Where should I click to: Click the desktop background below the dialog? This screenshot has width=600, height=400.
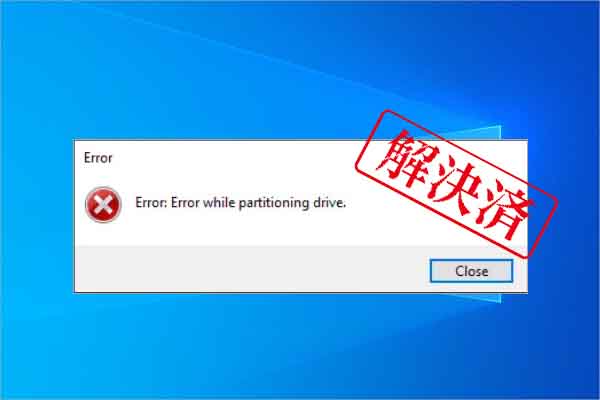pos(298,344)
